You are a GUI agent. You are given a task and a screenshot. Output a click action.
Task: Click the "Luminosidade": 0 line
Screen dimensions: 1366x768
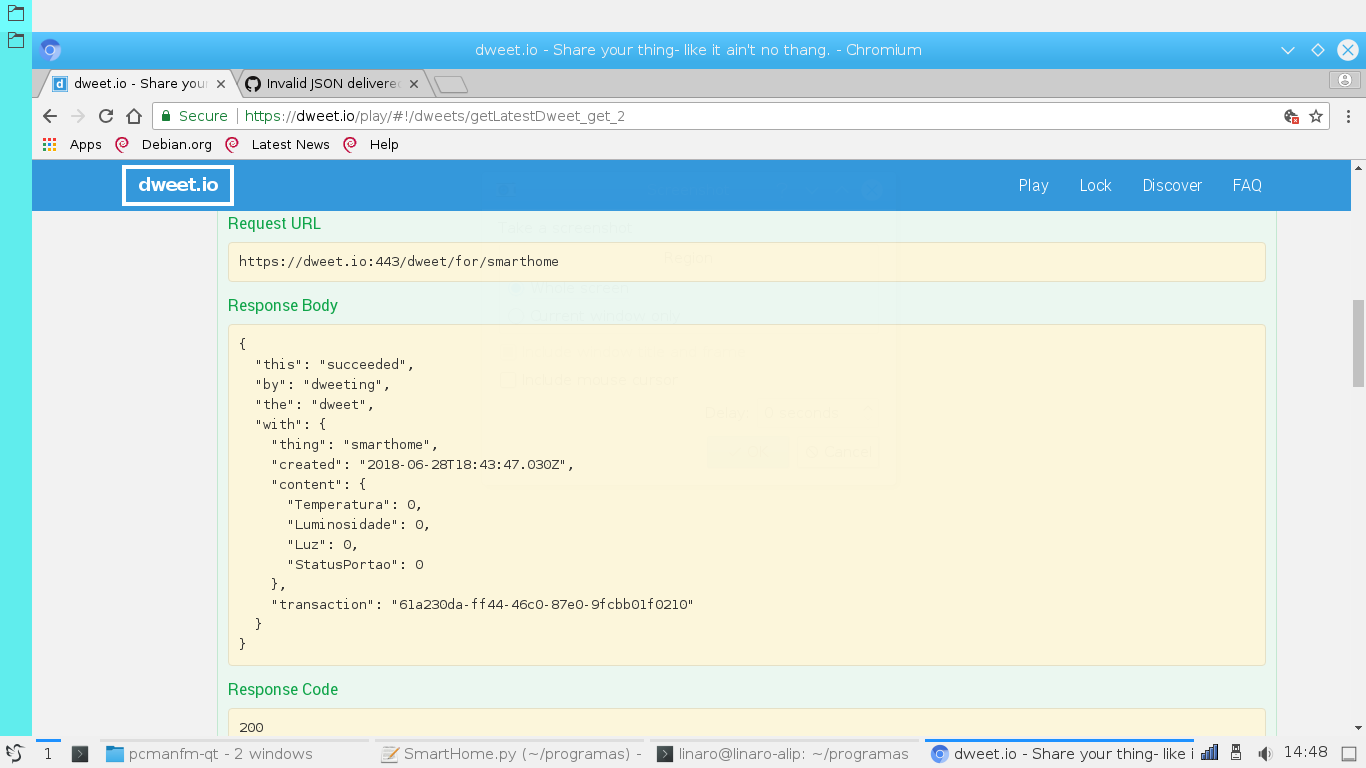point(358,524)
